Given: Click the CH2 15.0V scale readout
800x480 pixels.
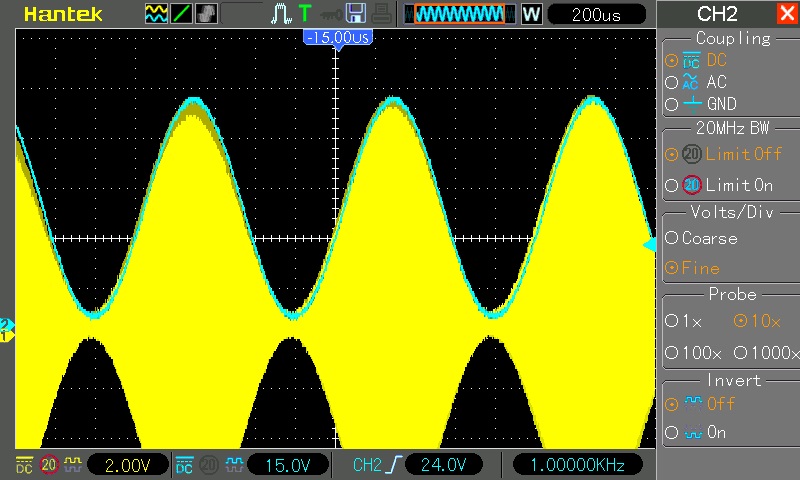Looking at the screenshot, I should coord(287,465).
